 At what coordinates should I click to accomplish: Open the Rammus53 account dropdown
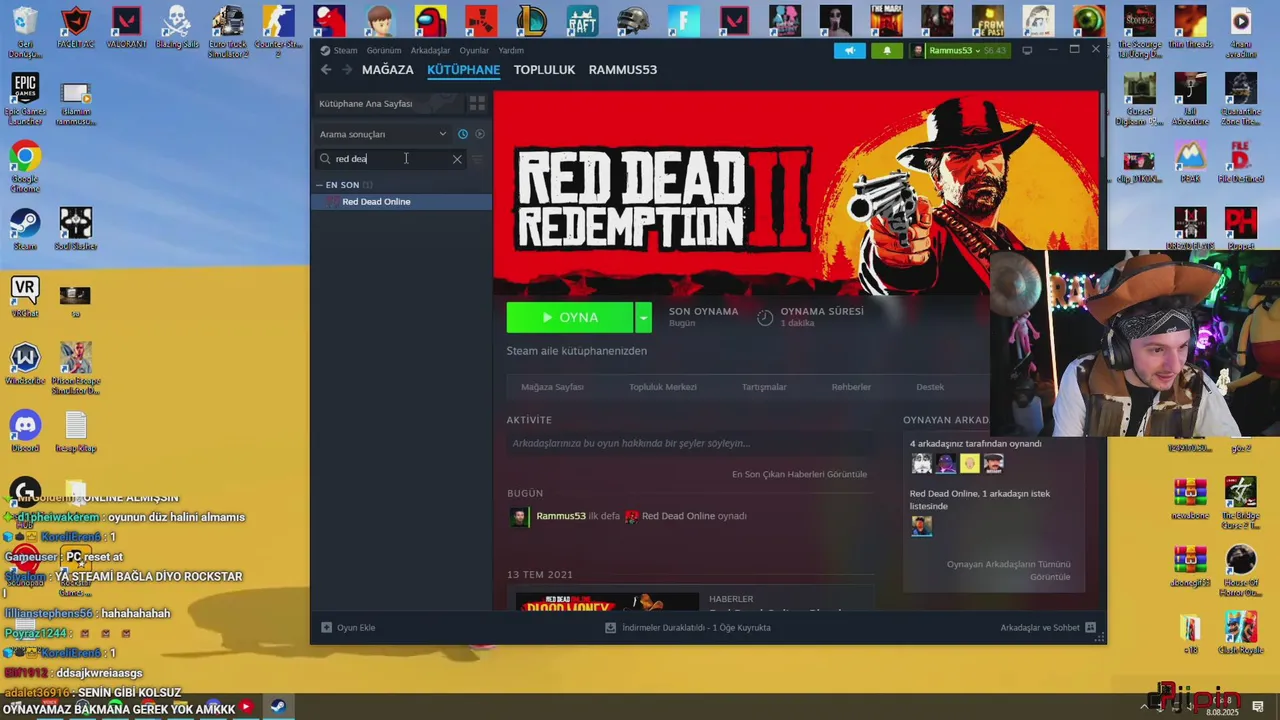point(960,50)
